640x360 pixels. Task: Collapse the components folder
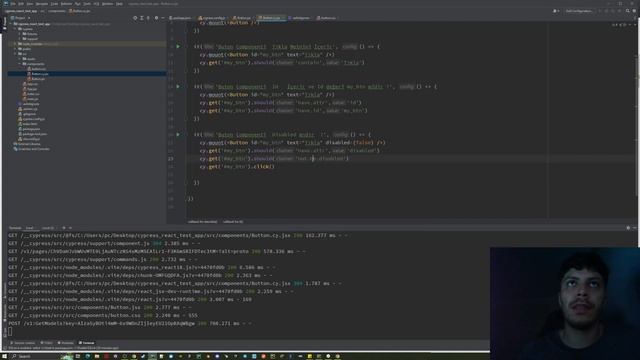(x=20, y=64)
